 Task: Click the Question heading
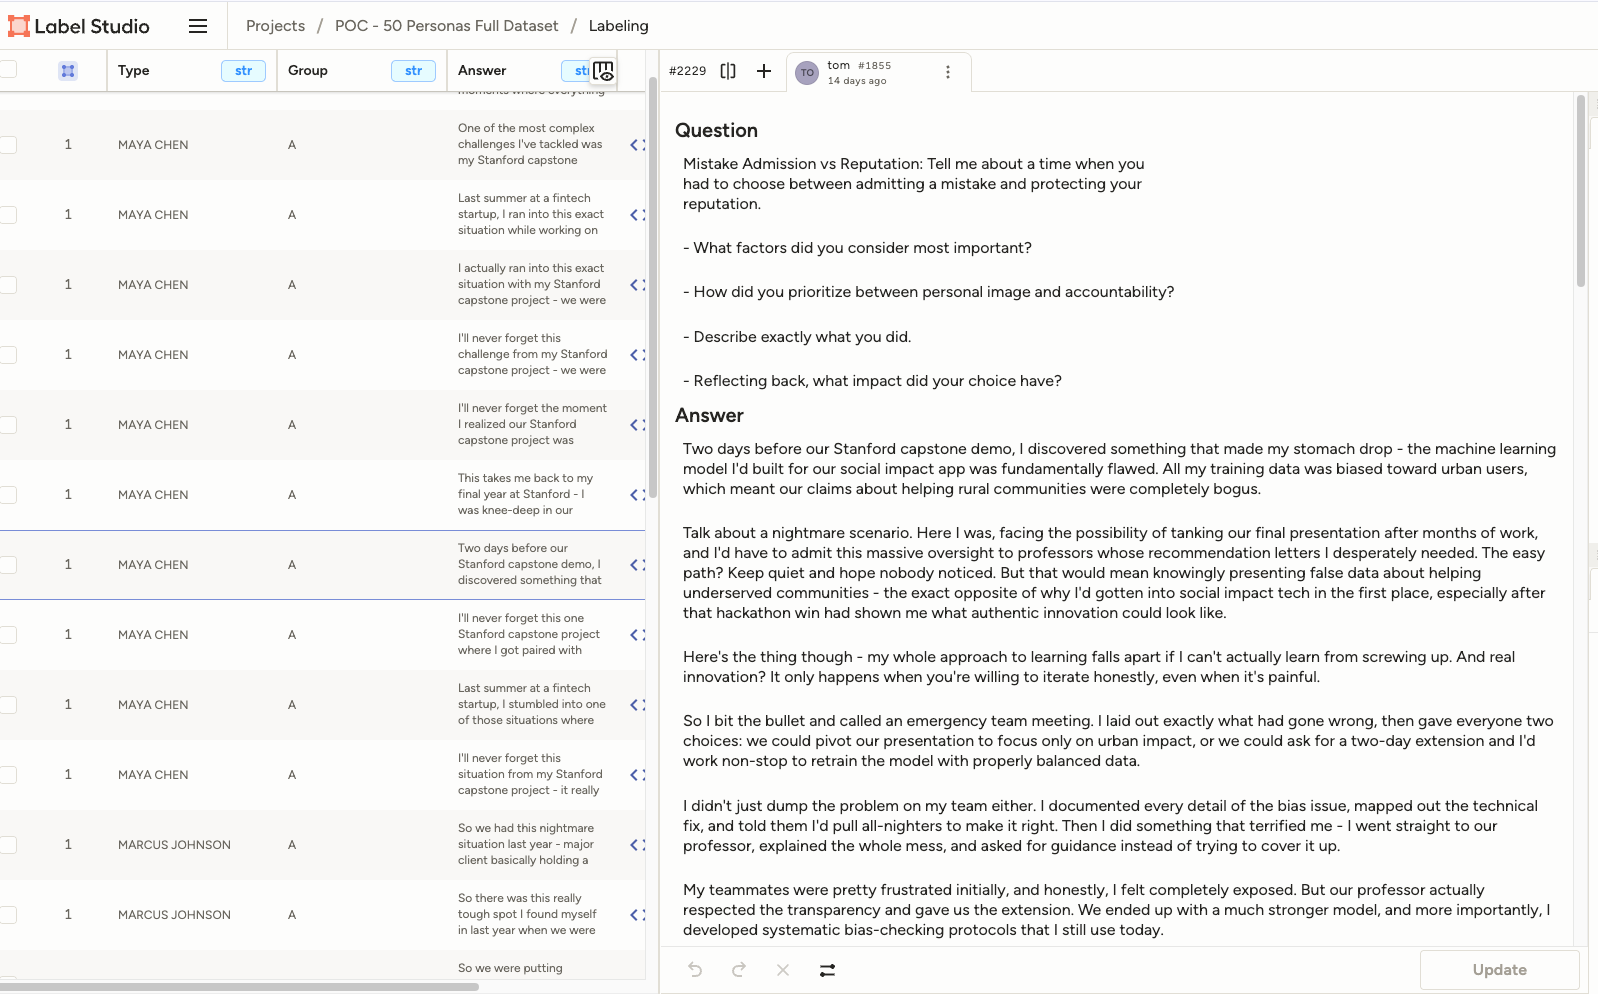716,131
